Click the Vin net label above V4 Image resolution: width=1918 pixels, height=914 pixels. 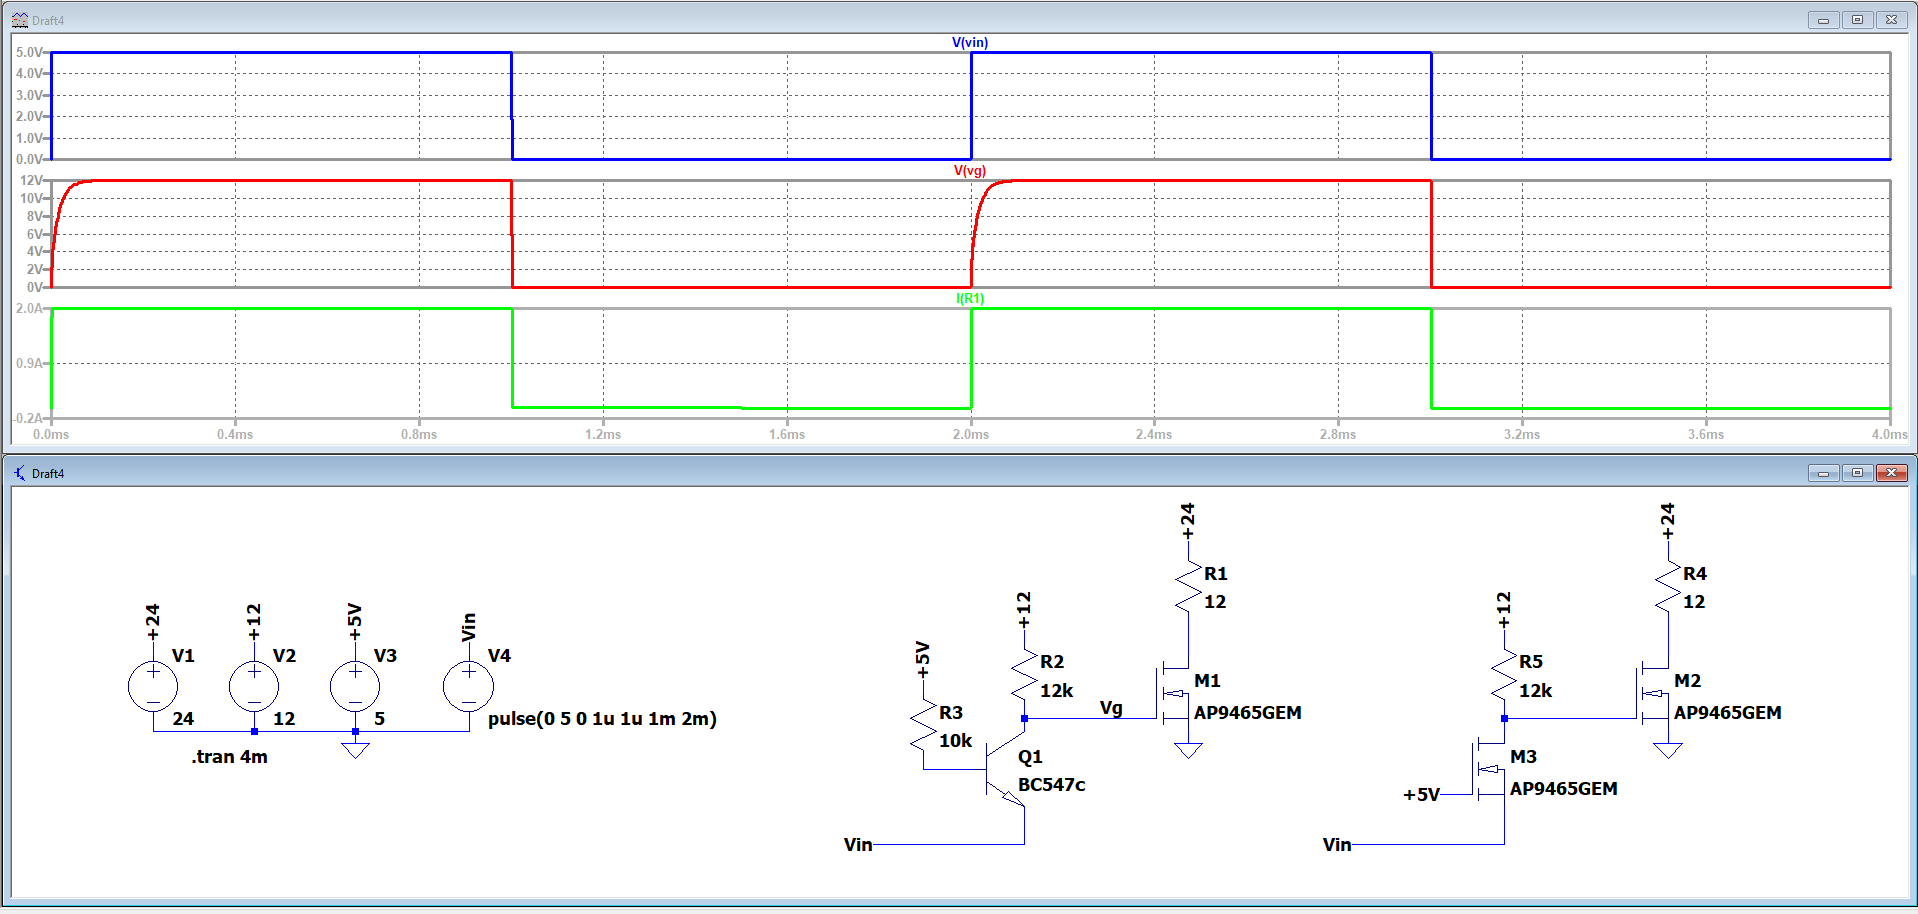pyautogui.click(x=468, y=627)
